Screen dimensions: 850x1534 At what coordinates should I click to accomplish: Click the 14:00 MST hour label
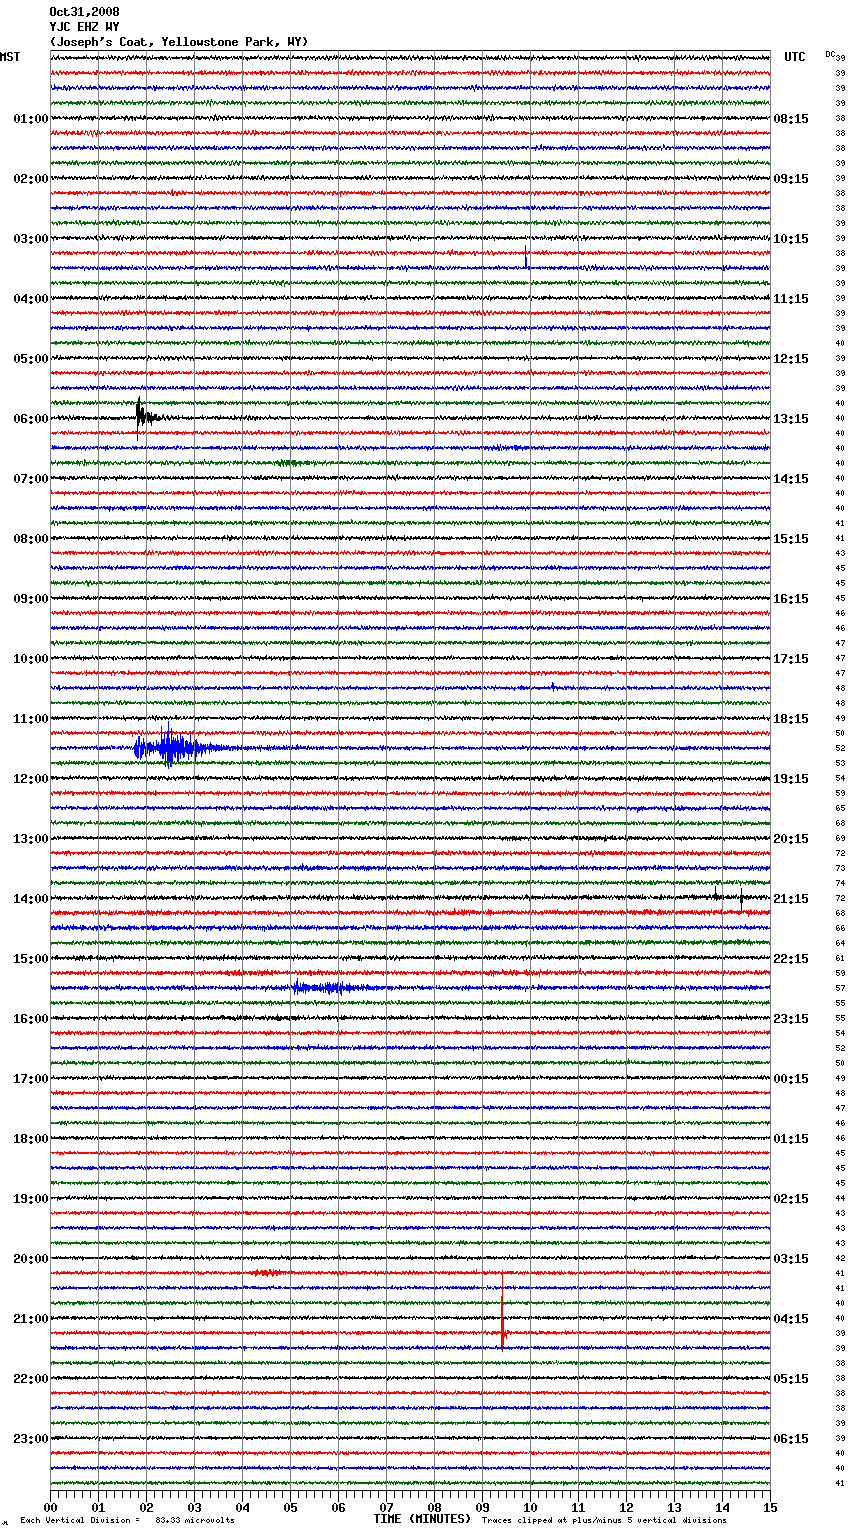coord(30,899)
